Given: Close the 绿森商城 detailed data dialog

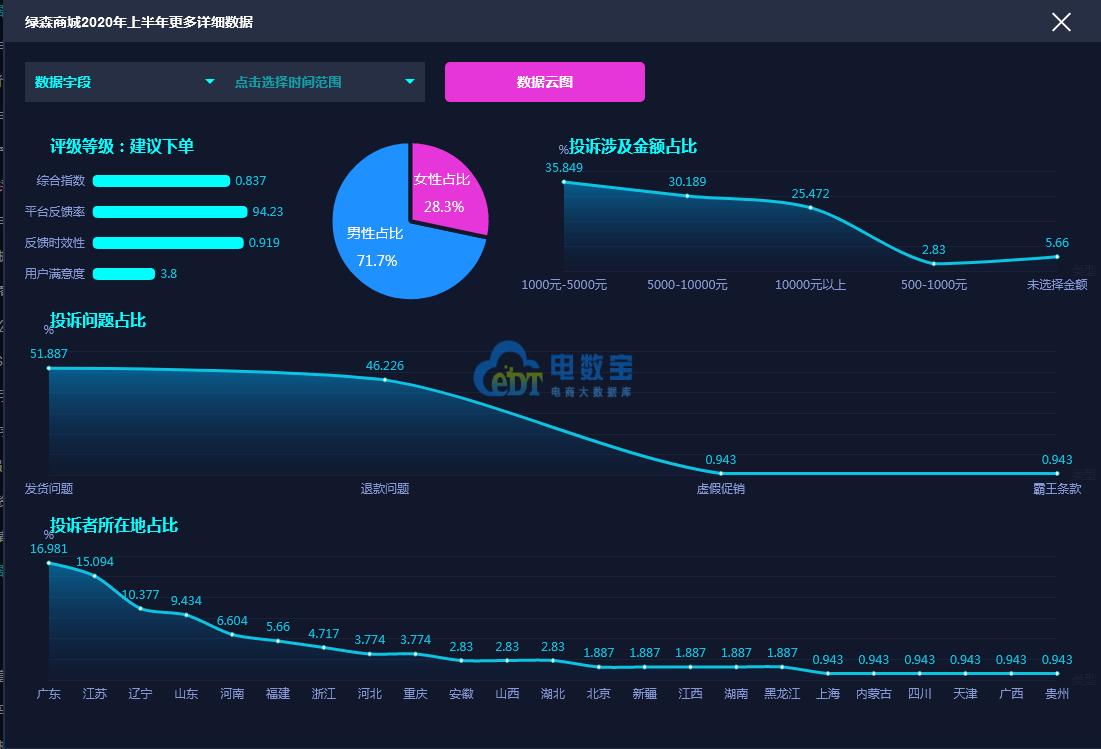Looking at the screenshot, I should (1061, 22).
